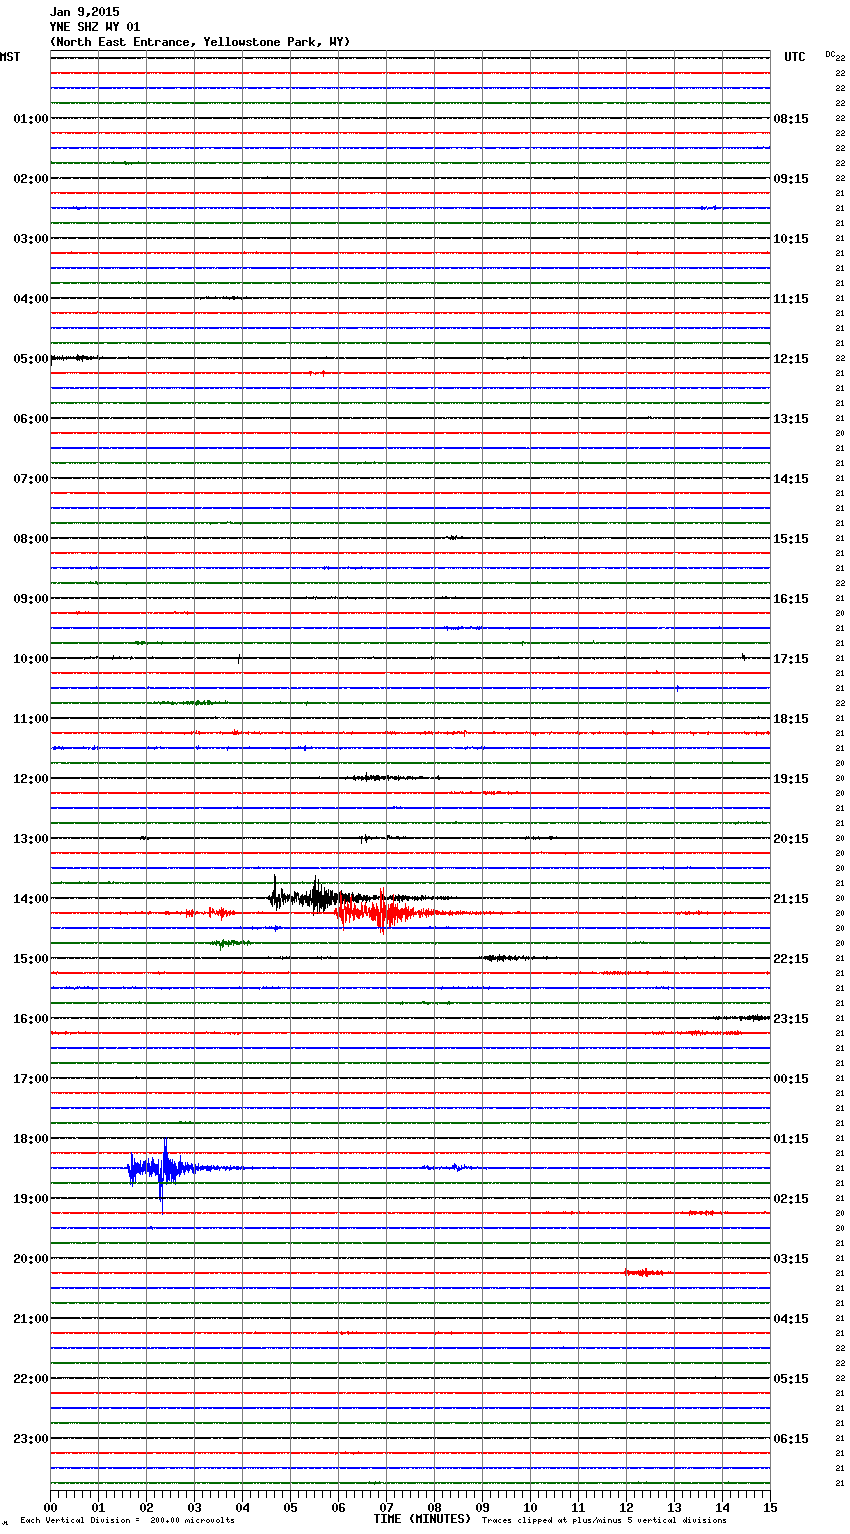Select the '06:00' MST hour label
The height and width of the screenshot is (1534, 850).
[x=31, y=419]
